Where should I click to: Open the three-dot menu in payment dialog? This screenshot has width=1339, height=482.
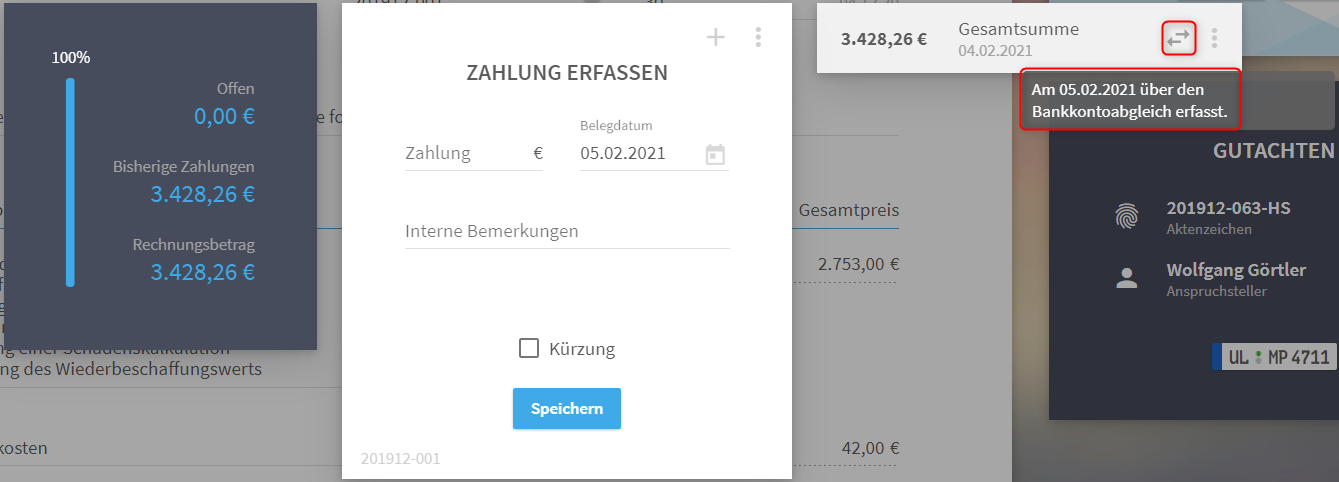(x=758, y=38)
